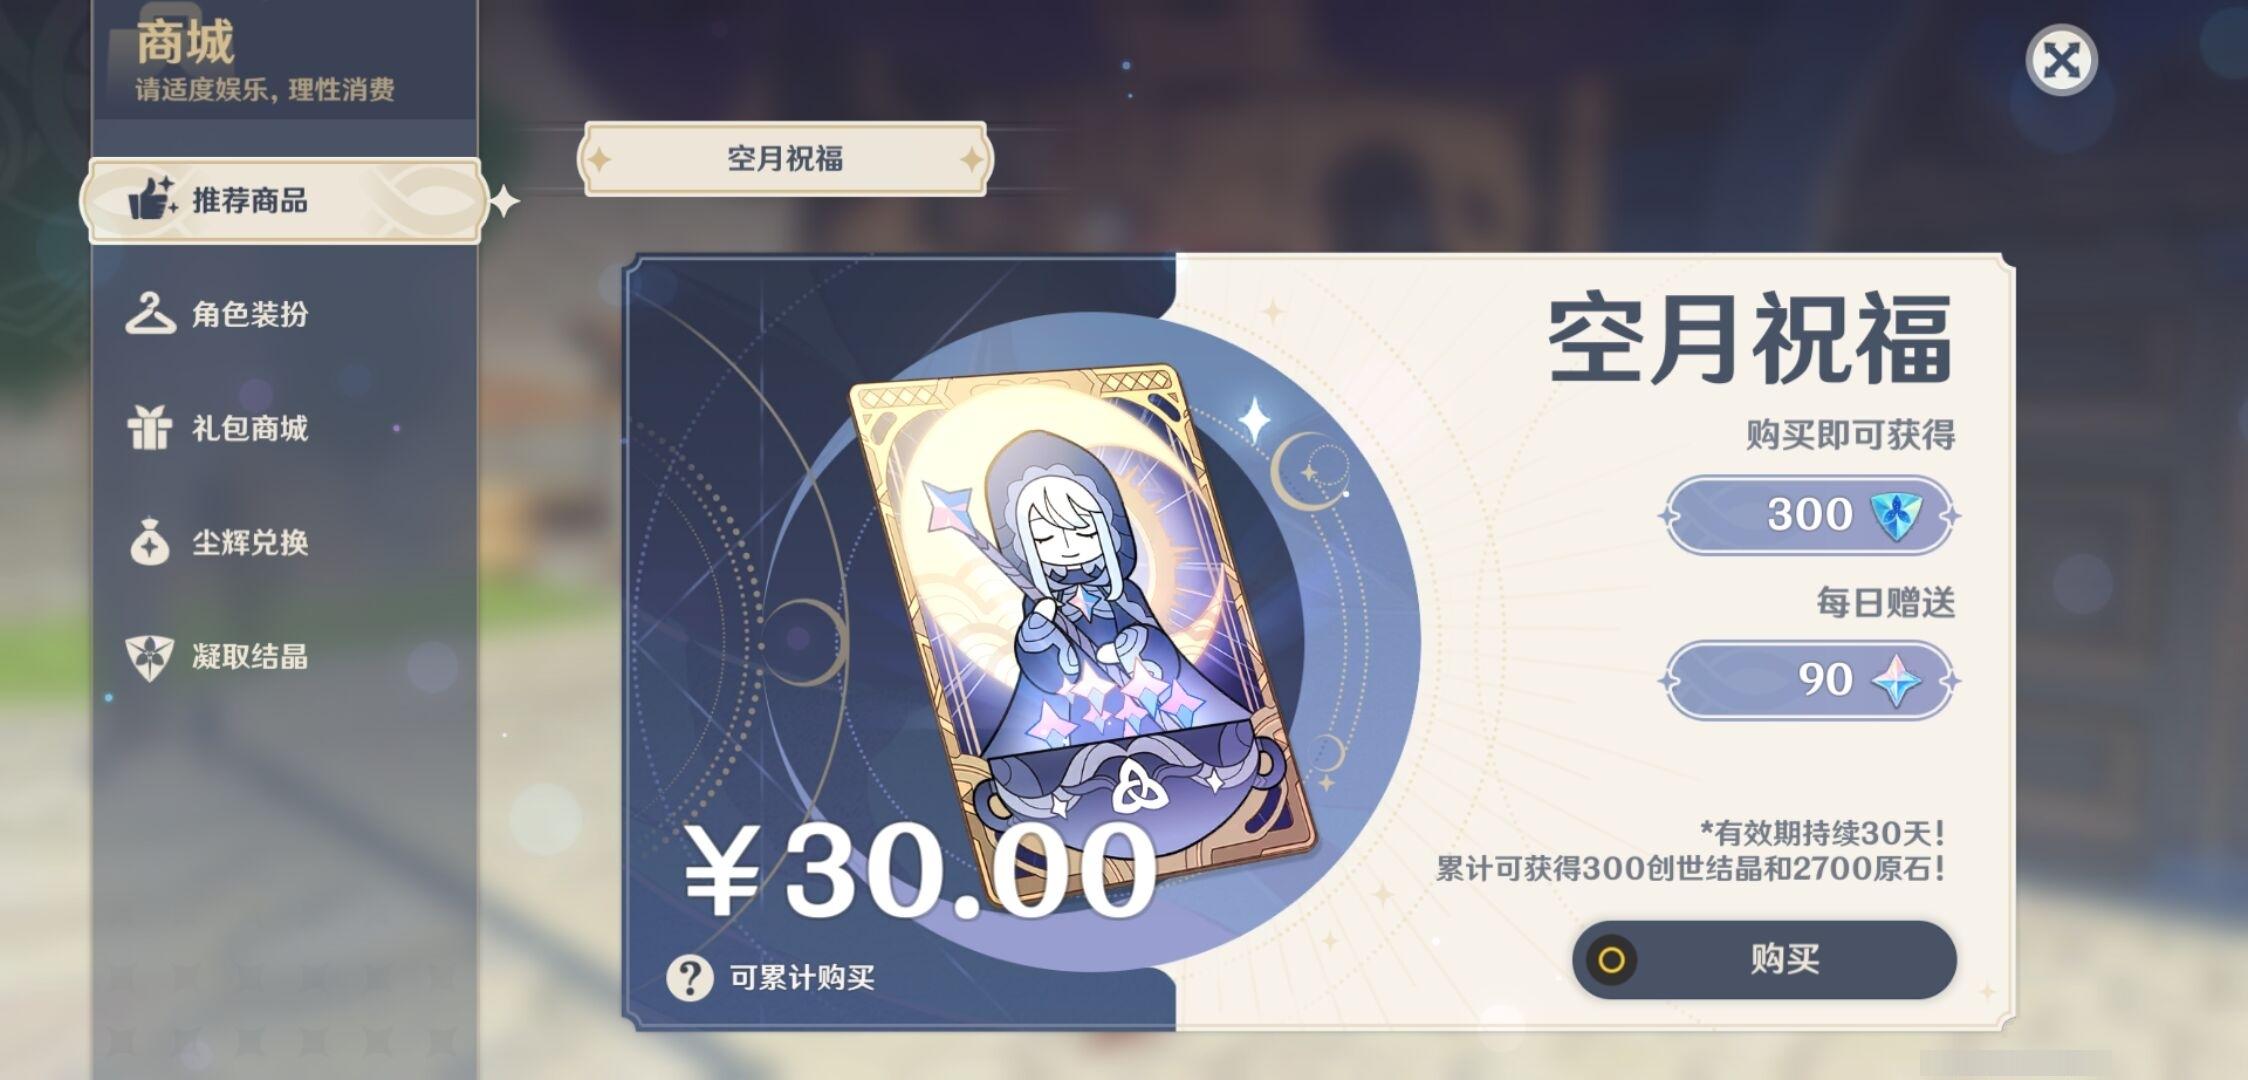
Task: Click the ¥30.00 price label
Action: pyautogui.click(x=920, y=870)
